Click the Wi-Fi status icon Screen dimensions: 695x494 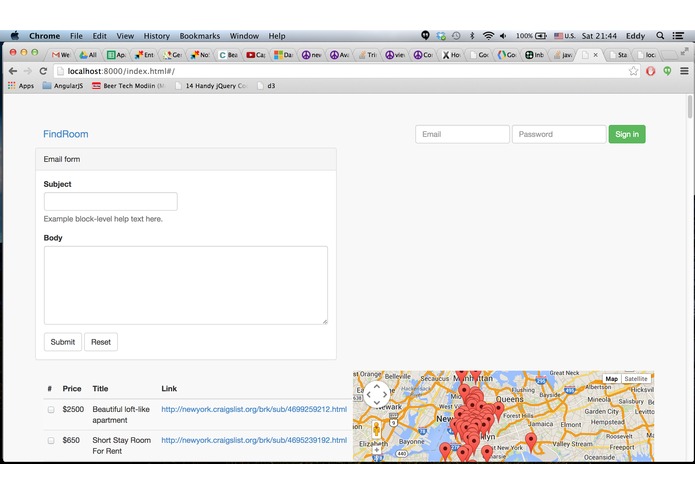click(x=488, y=36)
